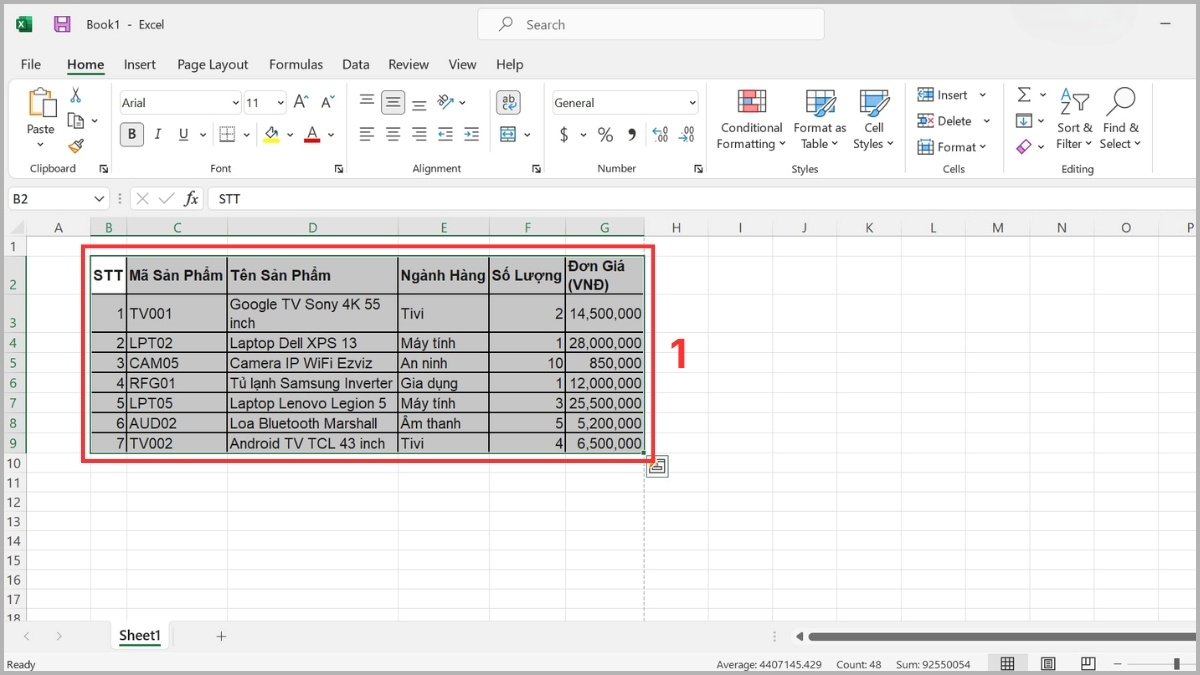Viewport: 1200px width, 675px height.
Task: Open Conditional Formatting options
Action: click(x=750, y=118)
